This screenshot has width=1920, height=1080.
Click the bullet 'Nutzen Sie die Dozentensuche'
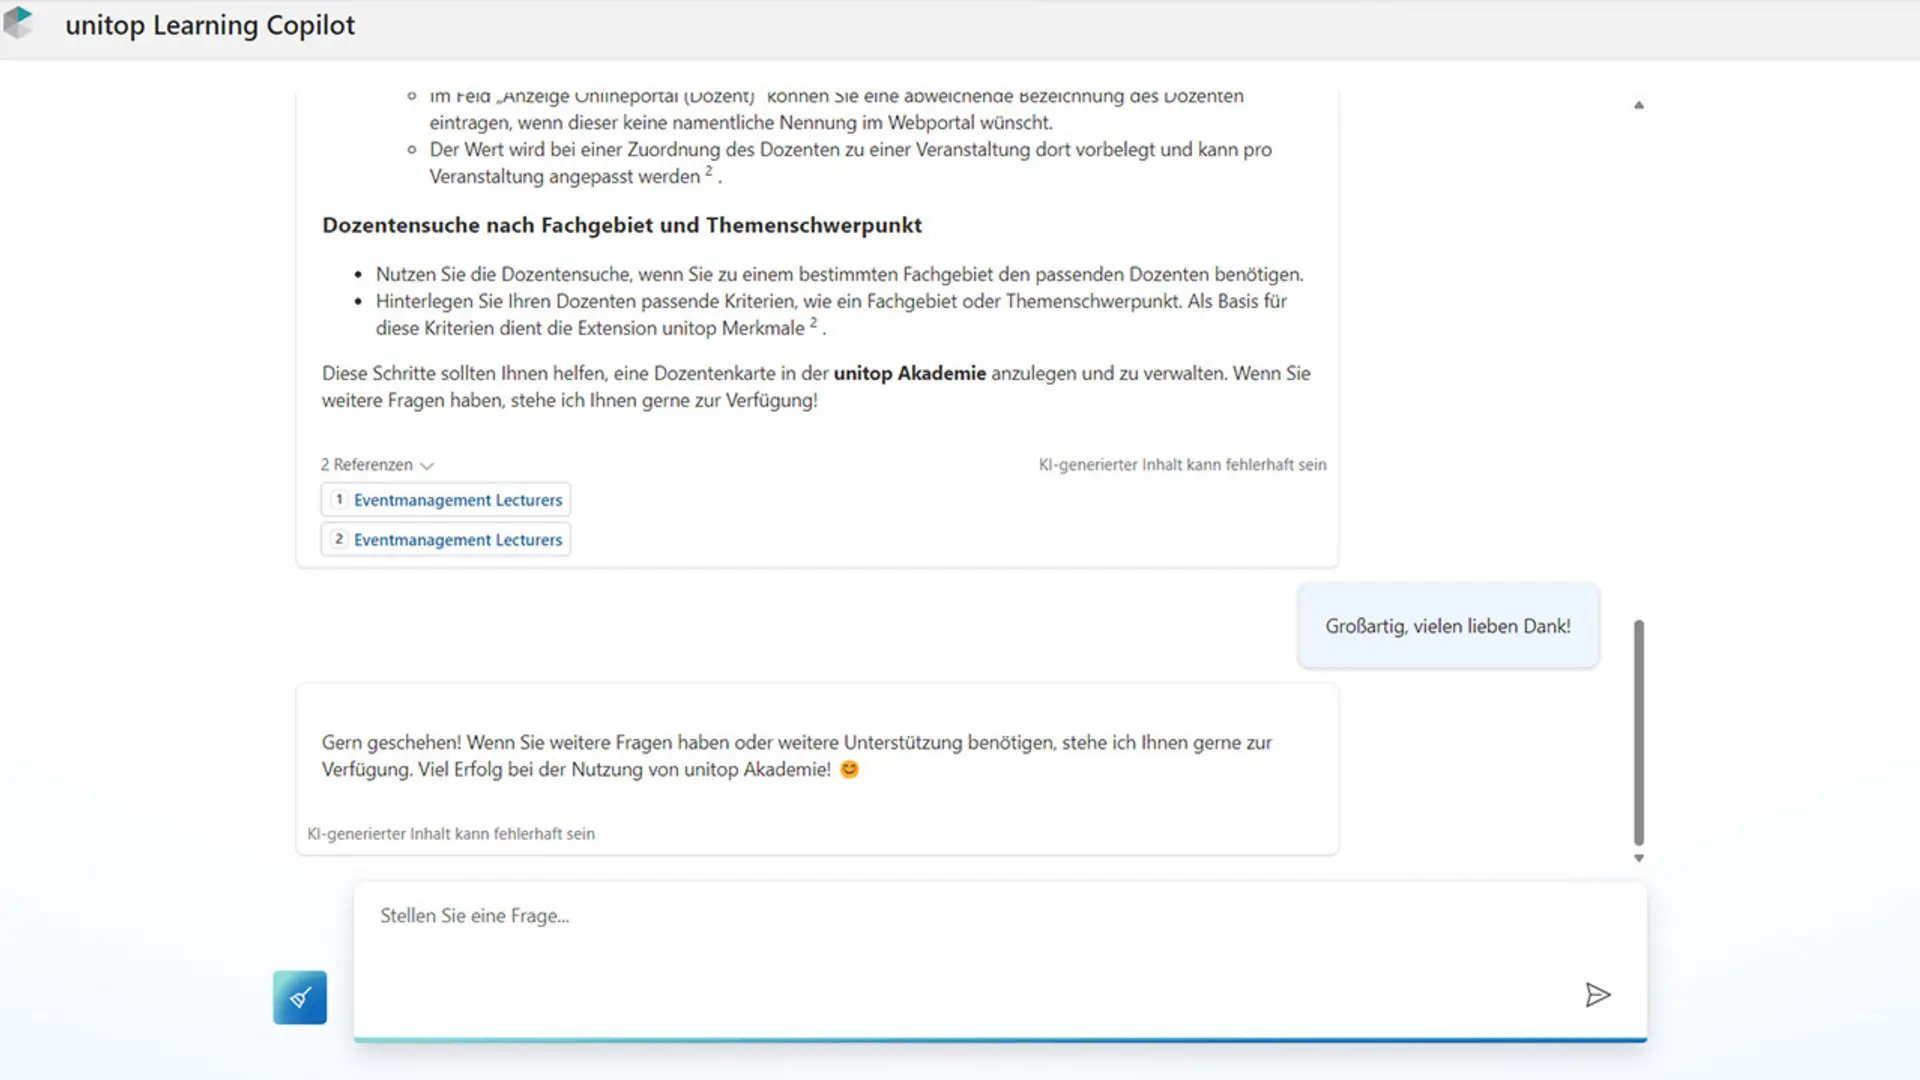(840, 274)
